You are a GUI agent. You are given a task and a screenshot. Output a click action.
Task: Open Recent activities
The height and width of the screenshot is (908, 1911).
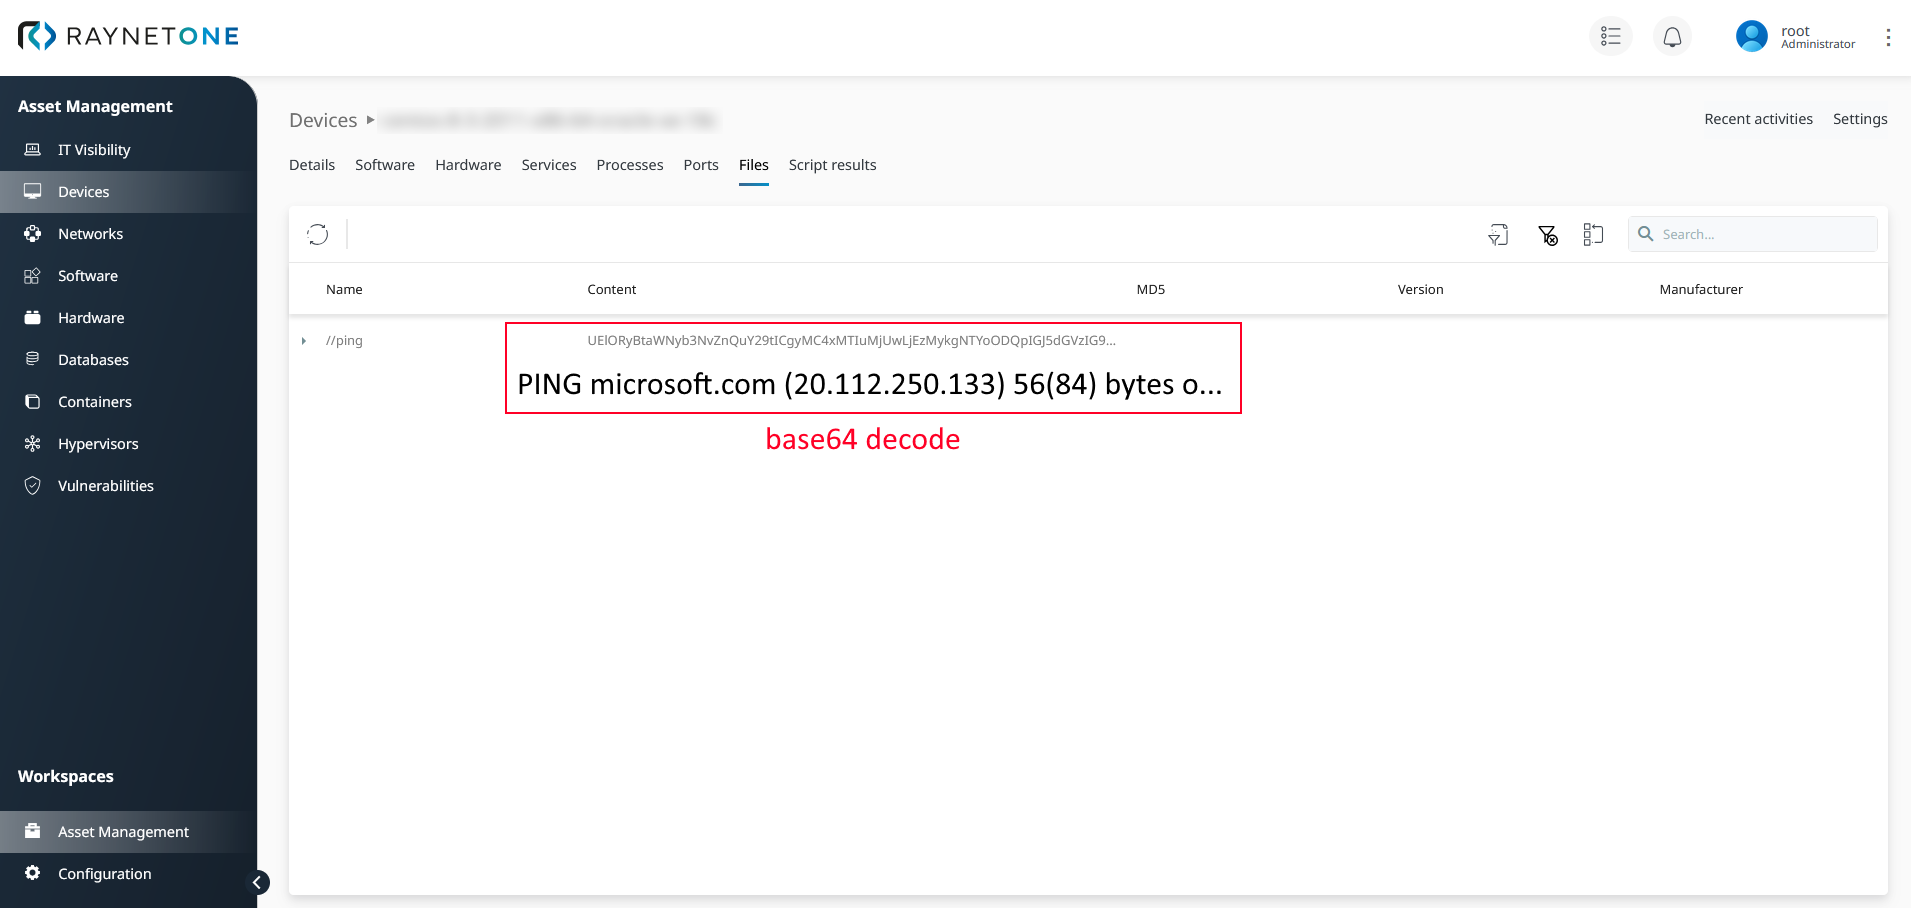1758,119
